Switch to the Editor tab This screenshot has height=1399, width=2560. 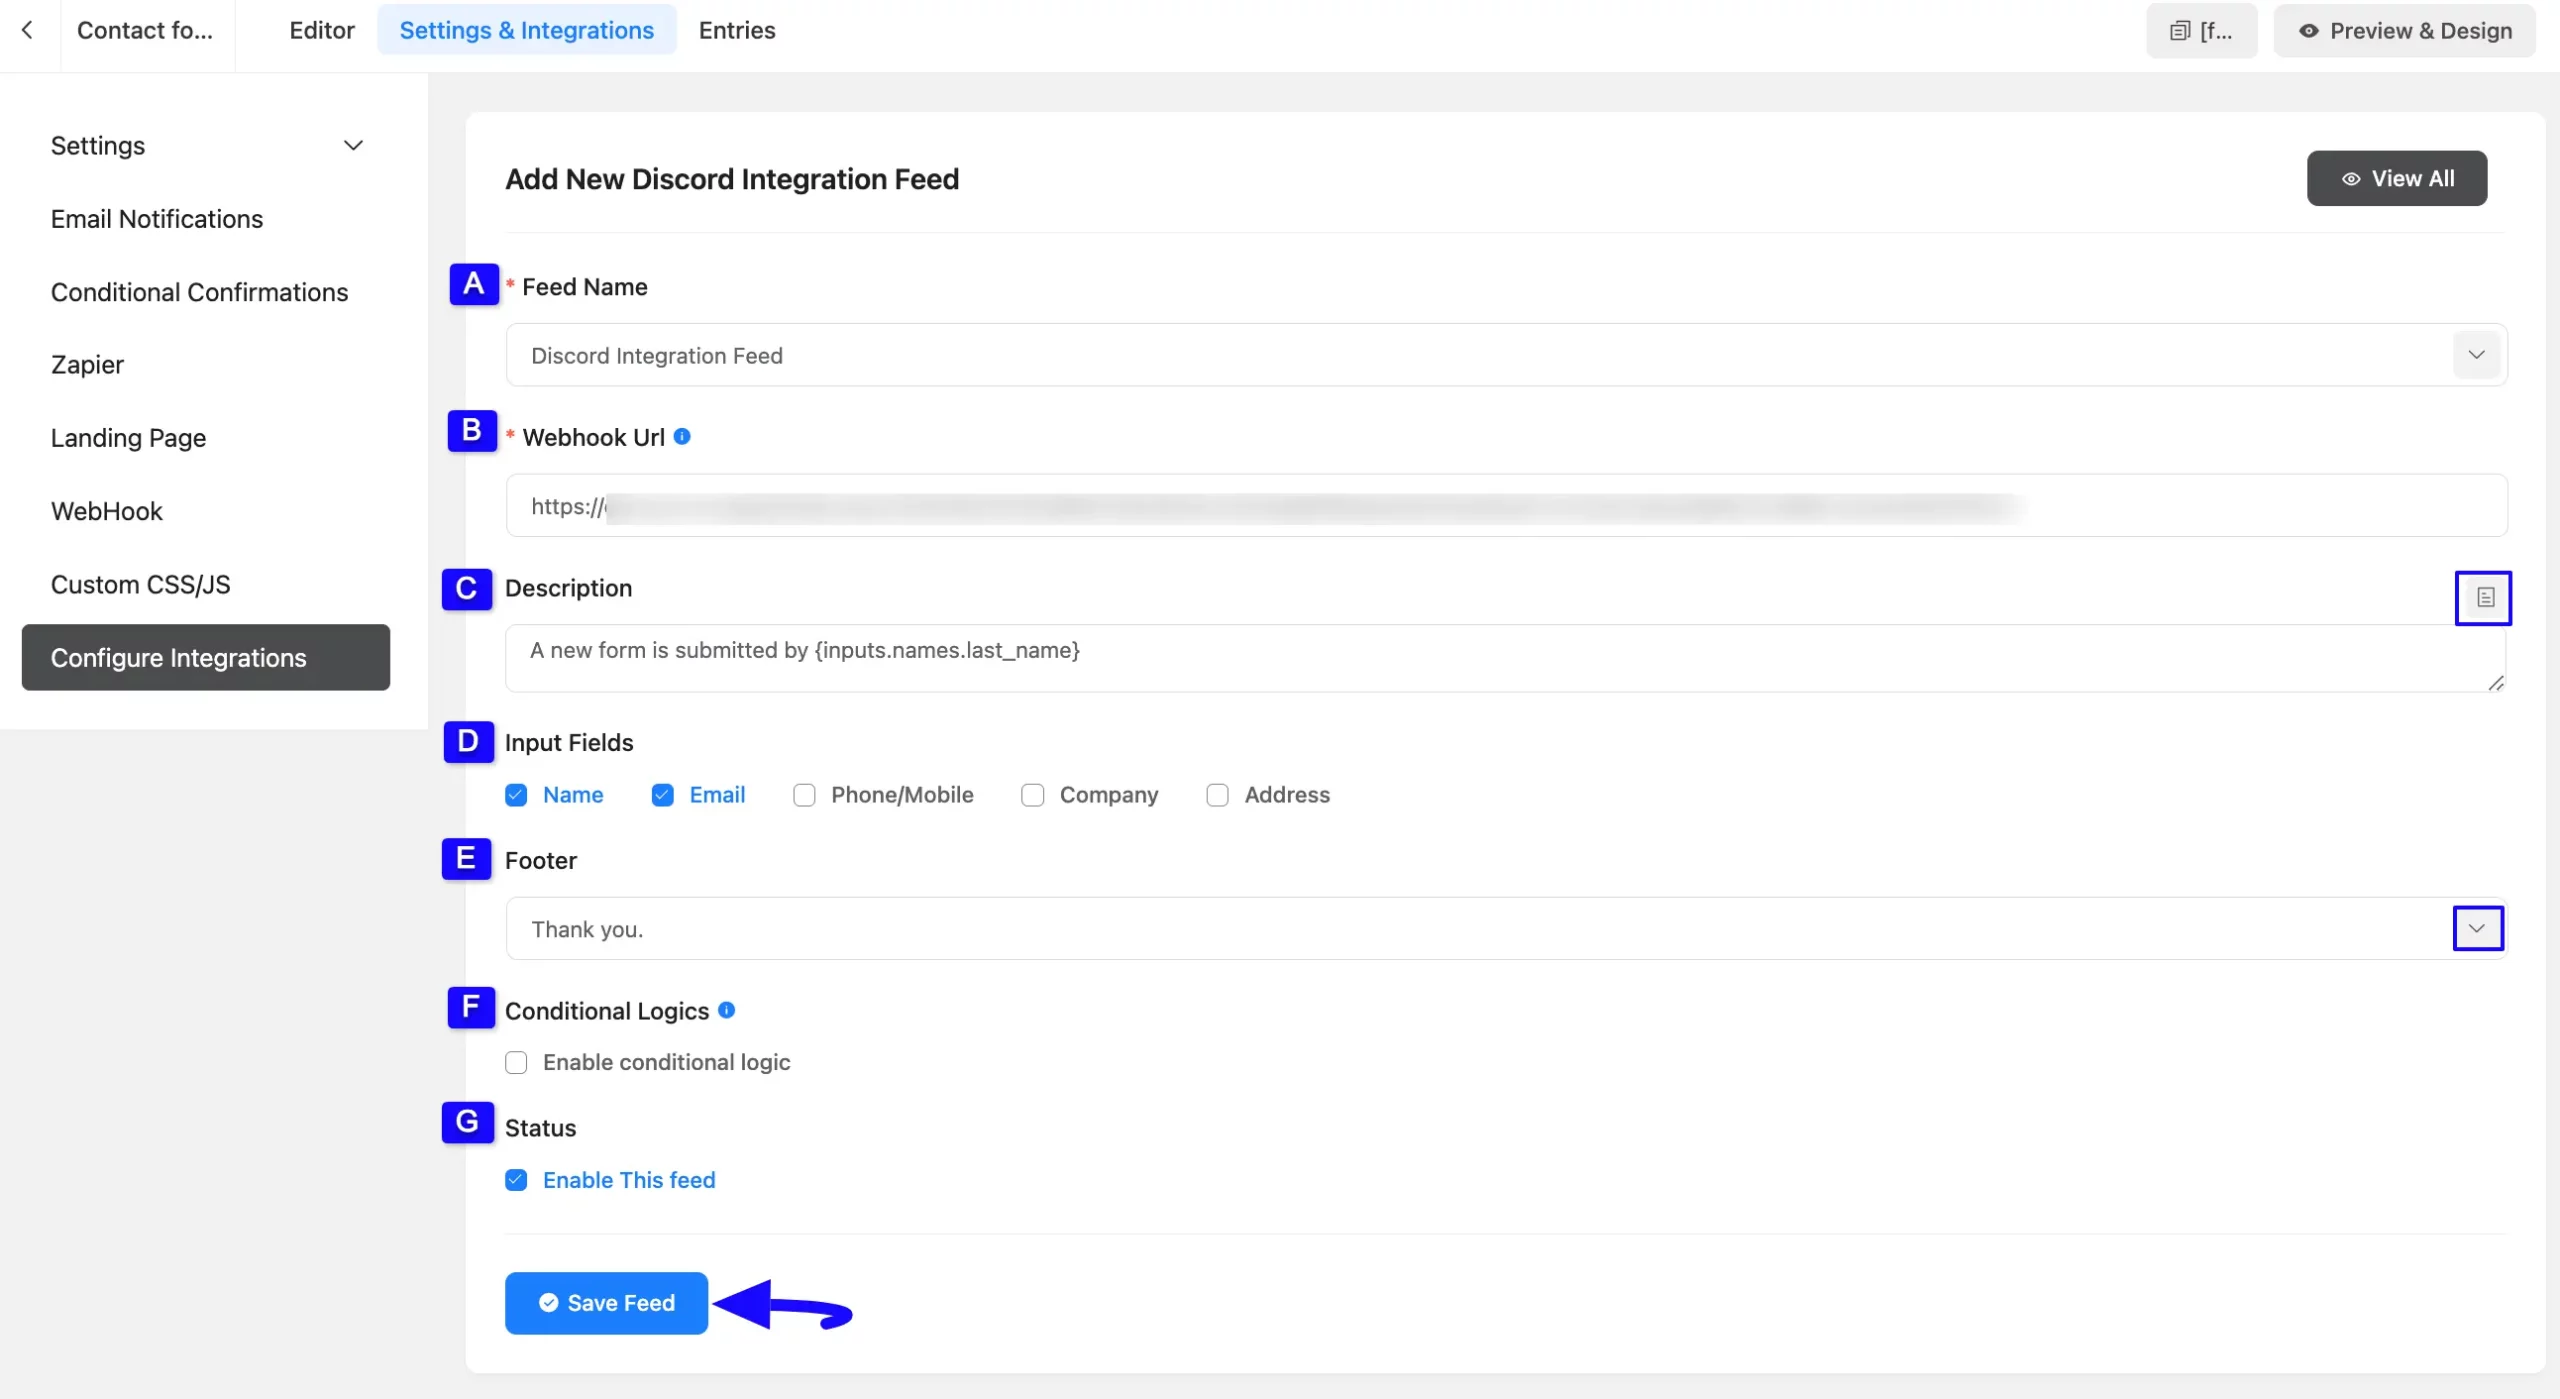[322, 30]
